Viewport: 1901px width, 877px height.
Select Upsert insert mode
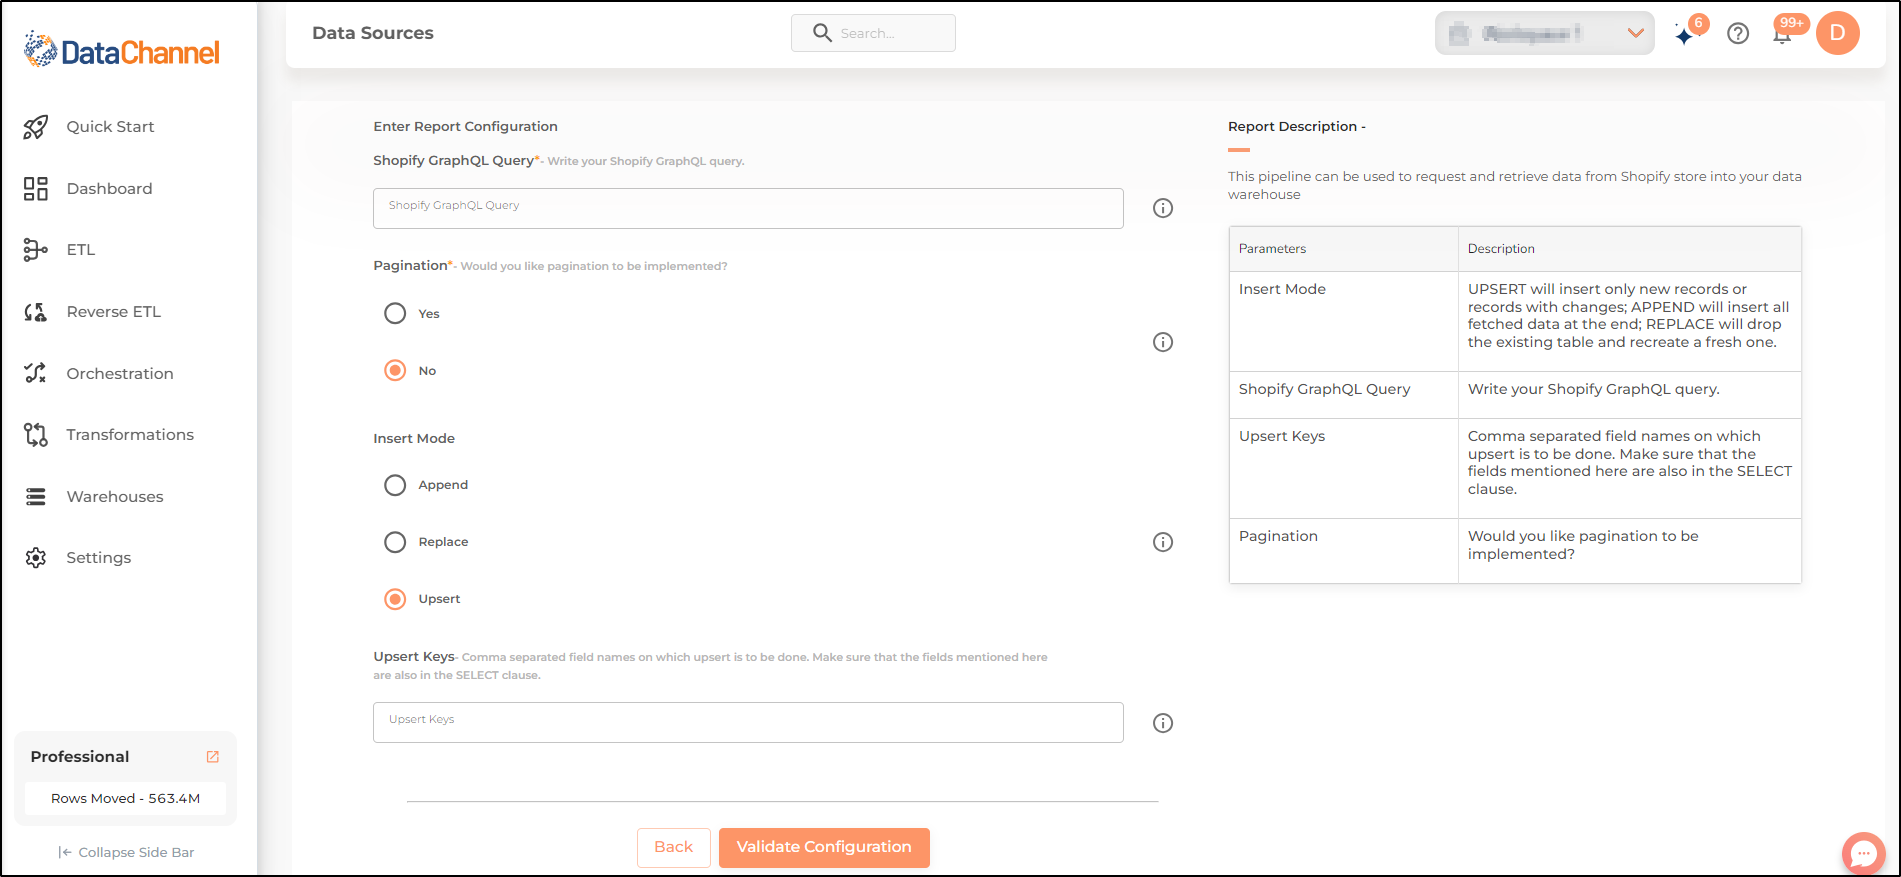coord(395,599)
